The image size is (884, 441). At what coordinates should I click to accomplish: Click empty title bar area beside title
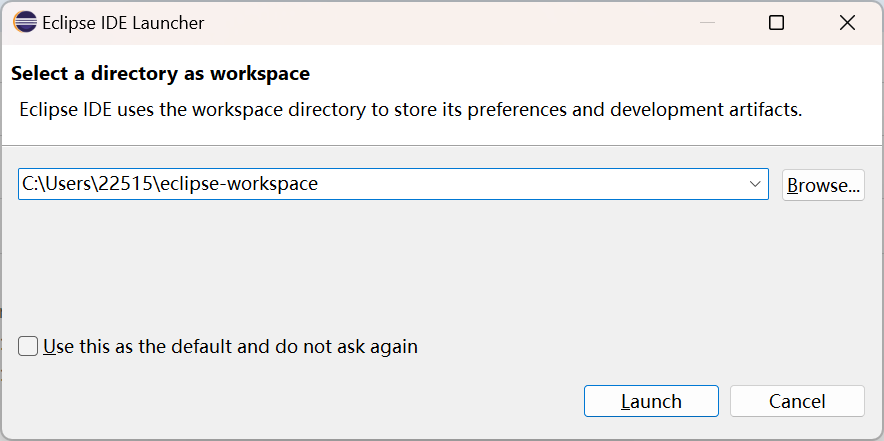(450, 23)
